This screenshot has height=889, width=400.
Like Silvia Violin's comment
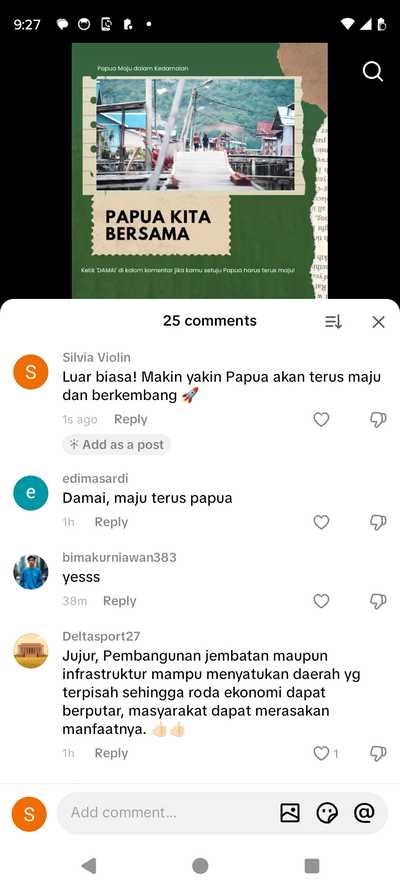point(321,420)
